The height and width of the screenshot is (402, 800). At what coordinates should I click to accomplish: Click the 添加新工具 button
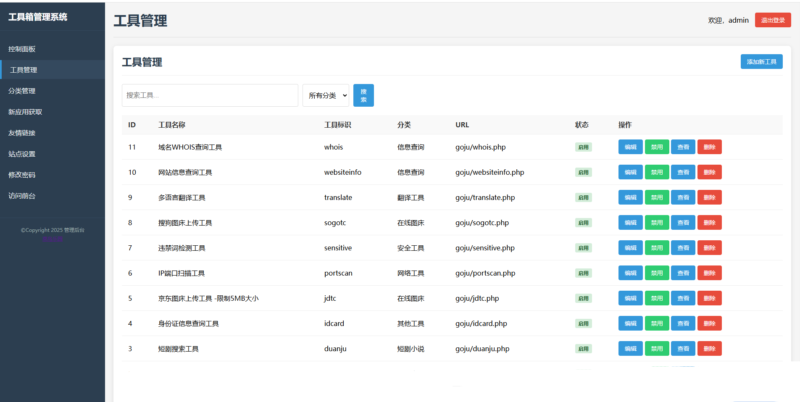[x=761, y=62]
